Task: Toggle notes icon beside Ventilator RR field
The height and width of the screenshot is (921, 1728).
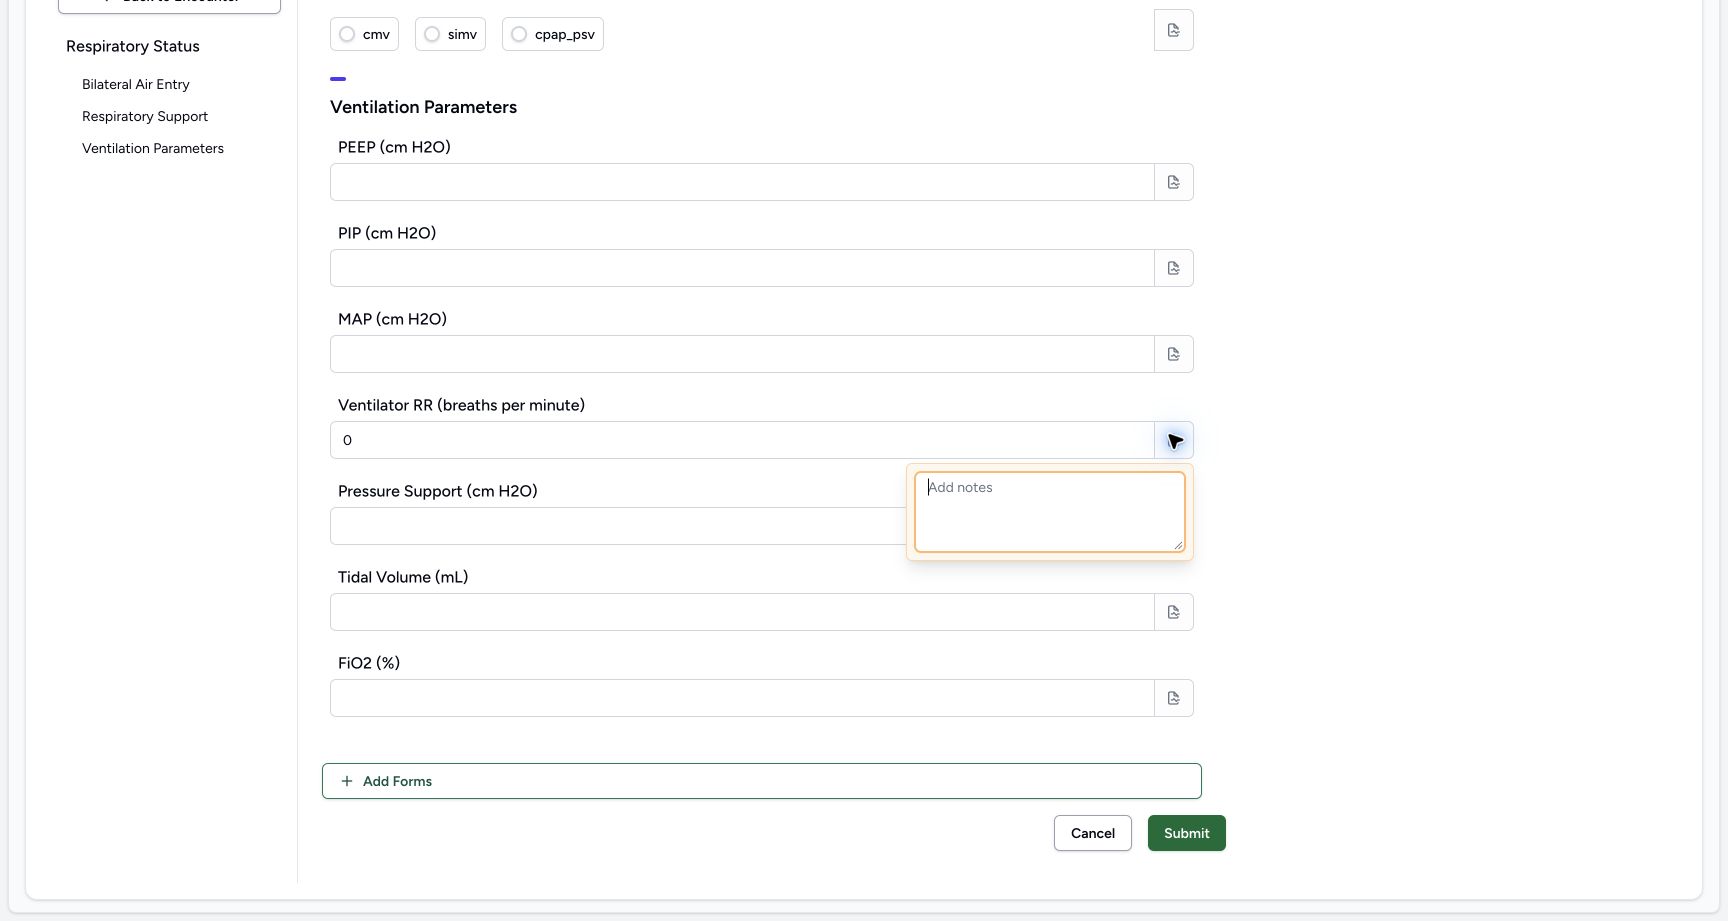Action: pyautogui.click(x=1174, y=440)
